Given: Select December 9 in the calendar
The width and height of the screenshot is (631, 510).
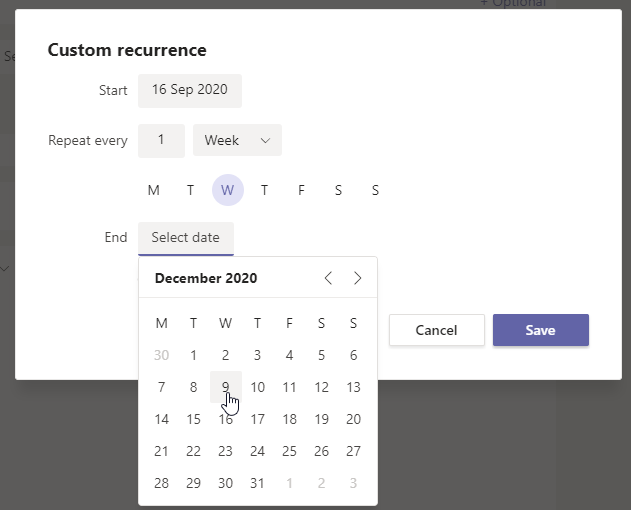Looking at the screenshot, I should point(226,387).
